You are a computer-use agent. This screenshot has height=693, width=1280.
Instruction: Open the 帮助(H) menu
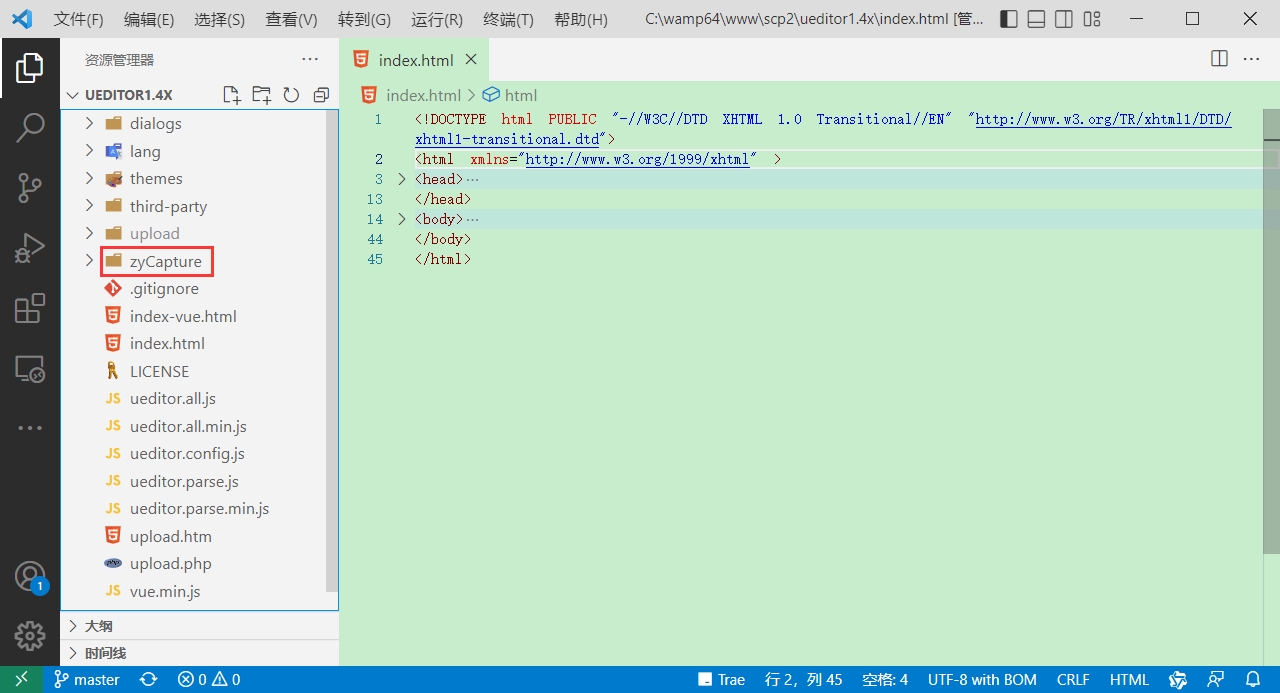point(580,19)
